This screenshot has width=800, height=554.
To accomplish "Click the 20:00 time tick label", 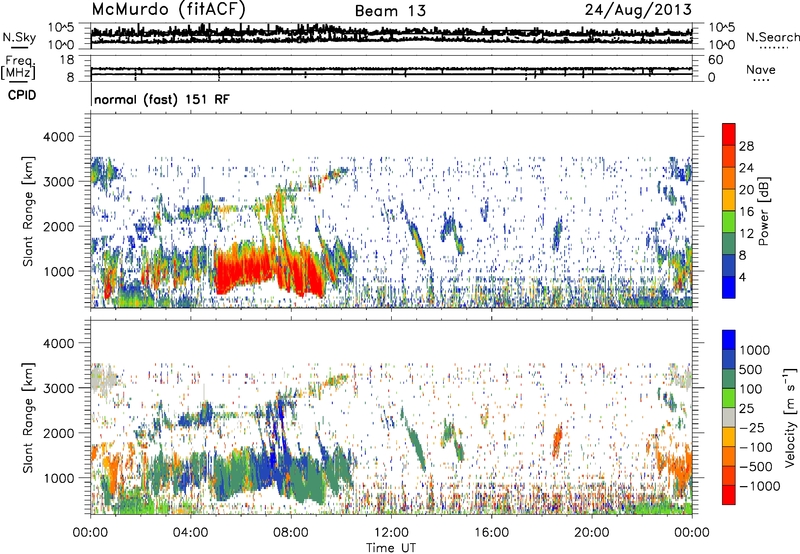I will tap(591, 533).
